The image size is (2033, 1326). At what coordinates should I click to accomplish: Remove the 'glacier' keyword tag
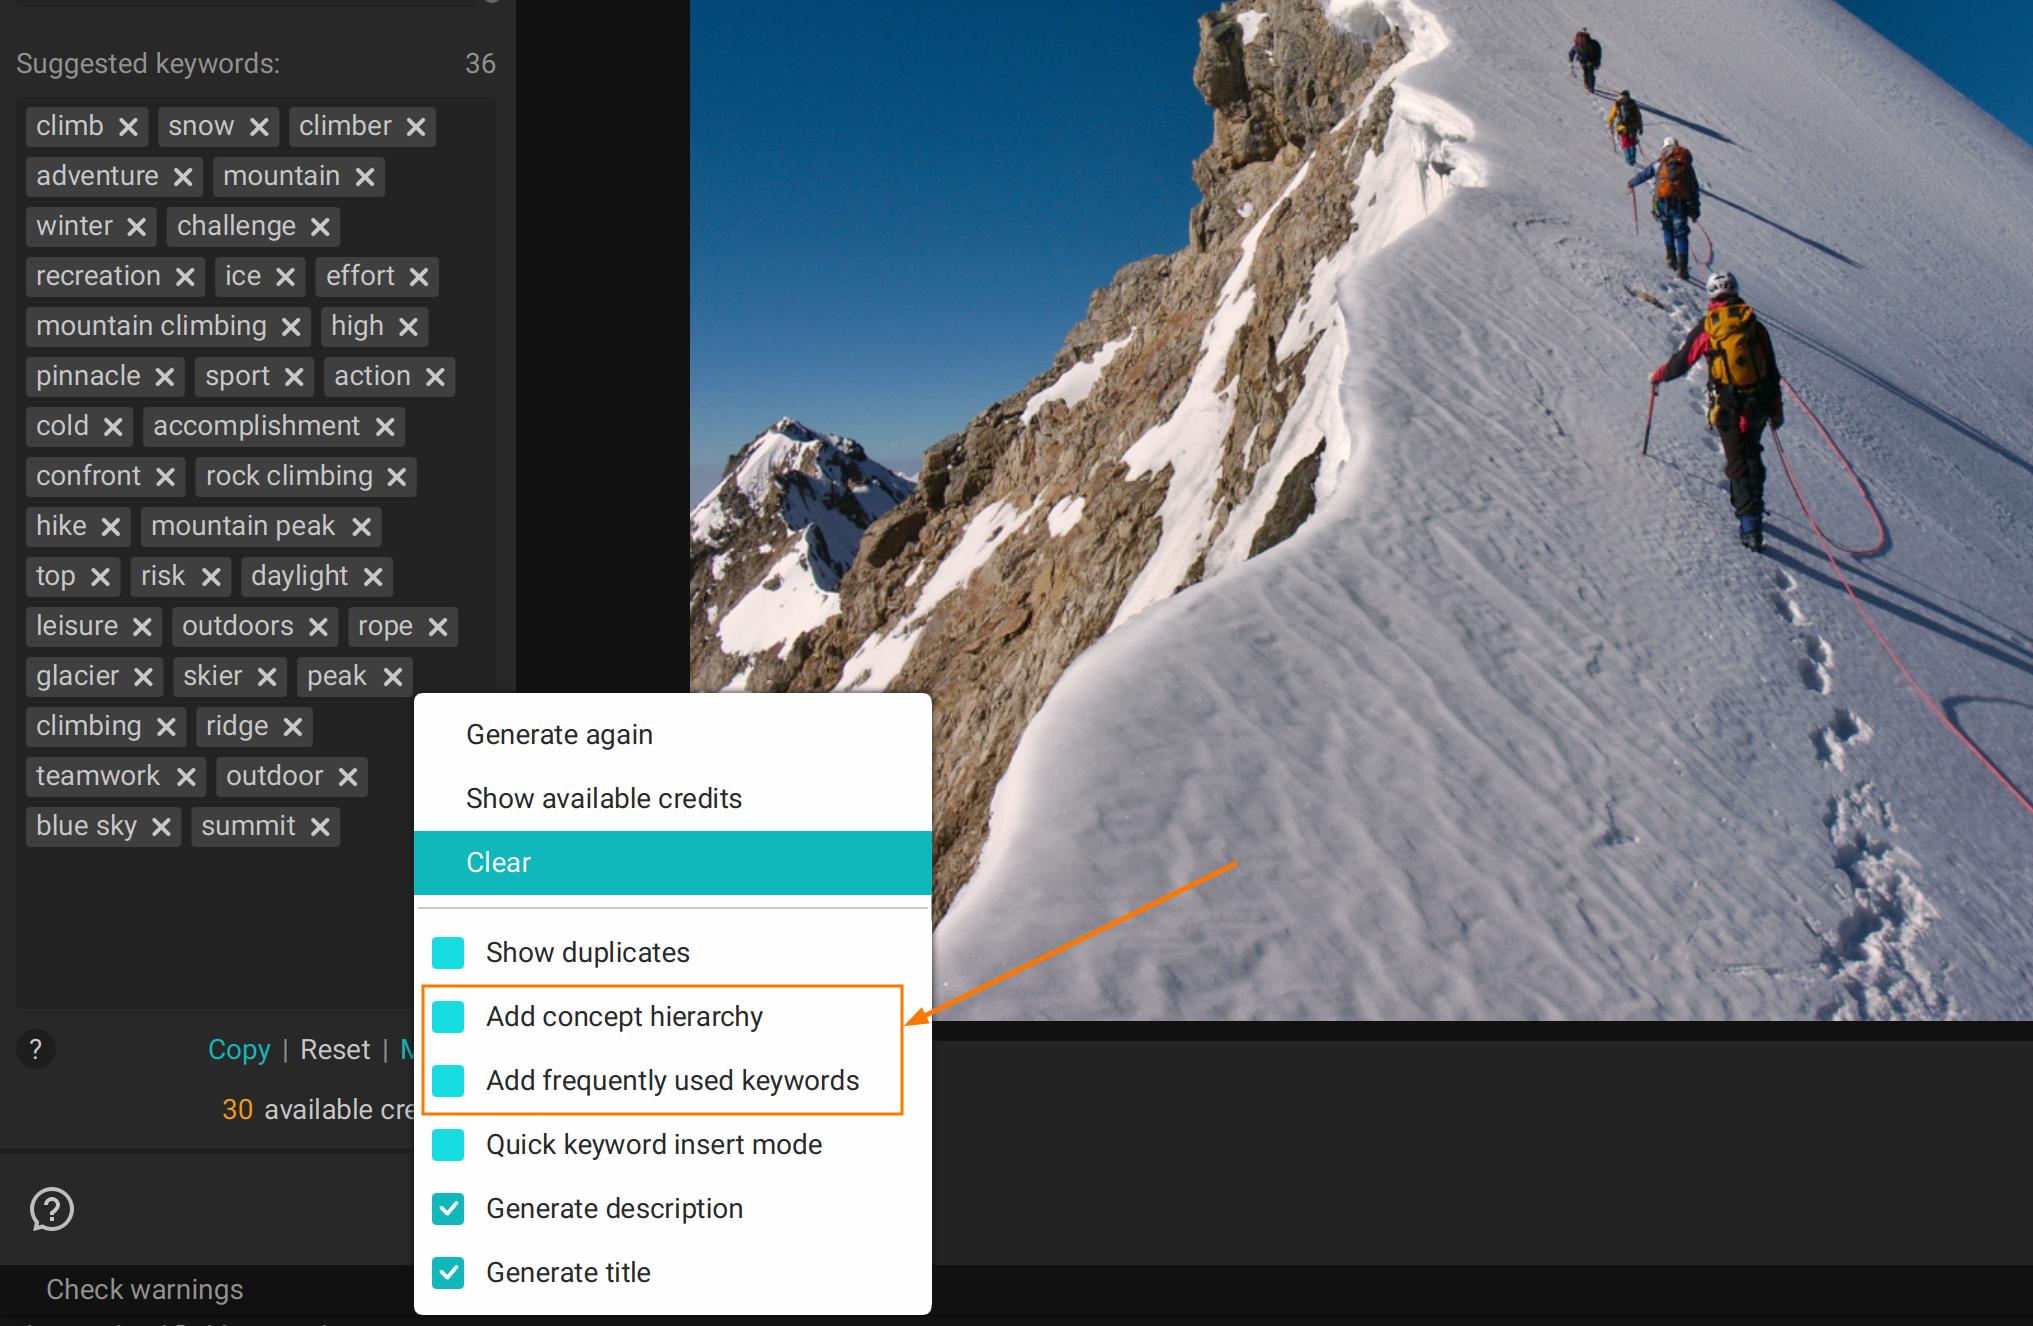[143, 677]
